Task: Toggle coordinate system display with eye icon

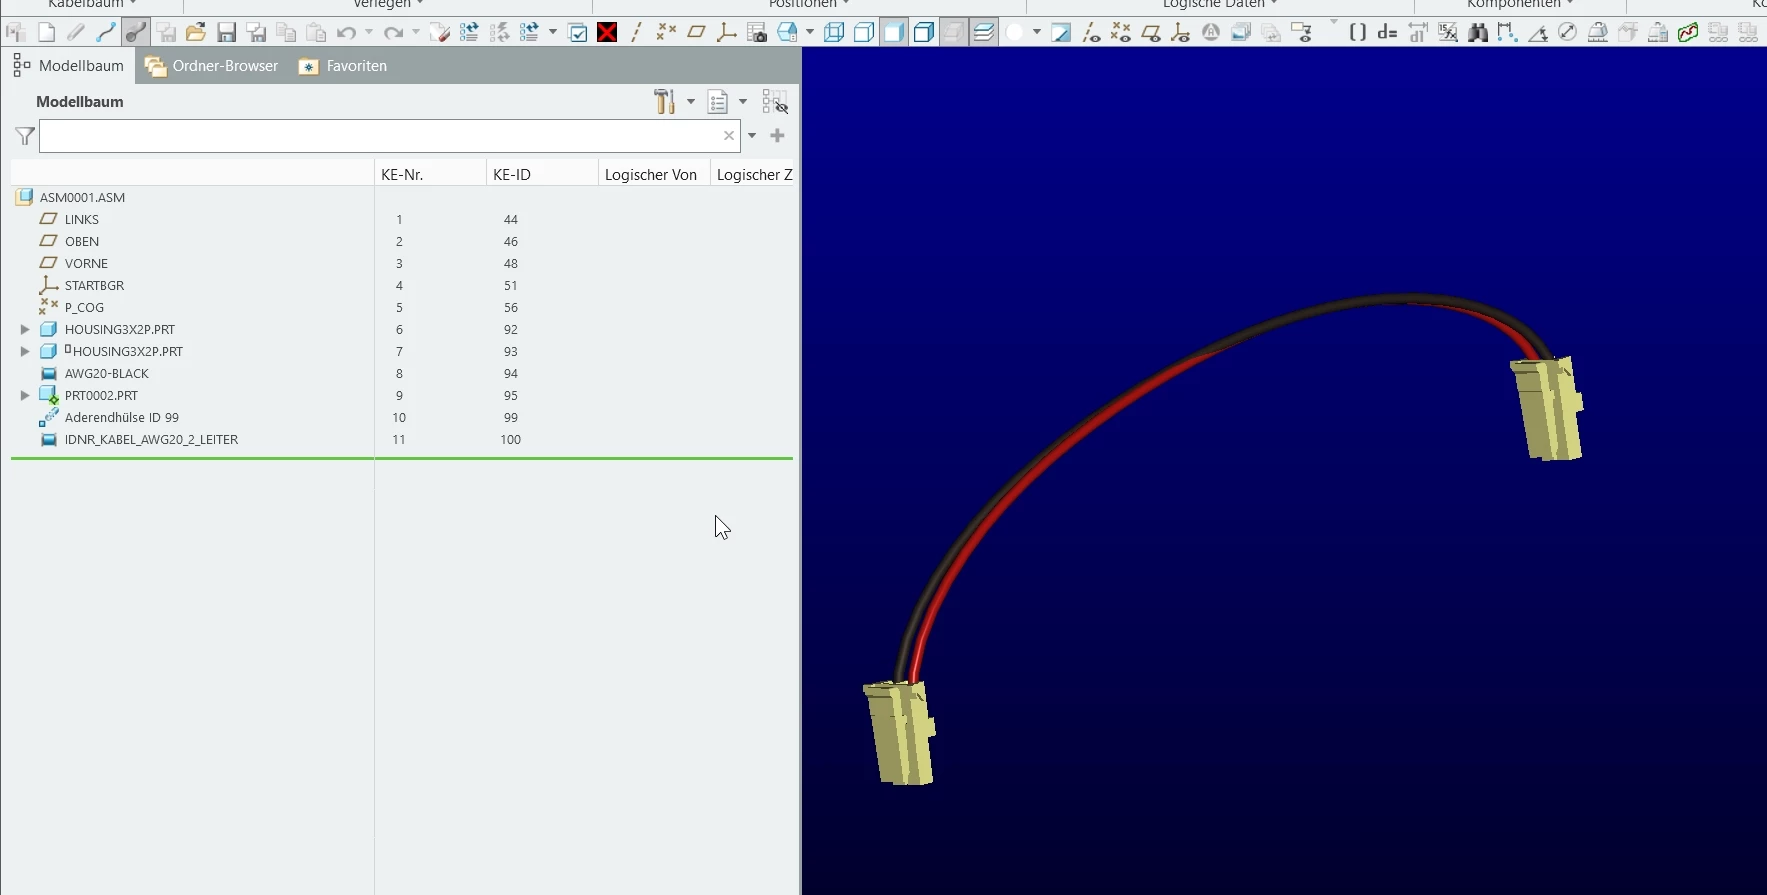Action: [x=1181, y=33]
